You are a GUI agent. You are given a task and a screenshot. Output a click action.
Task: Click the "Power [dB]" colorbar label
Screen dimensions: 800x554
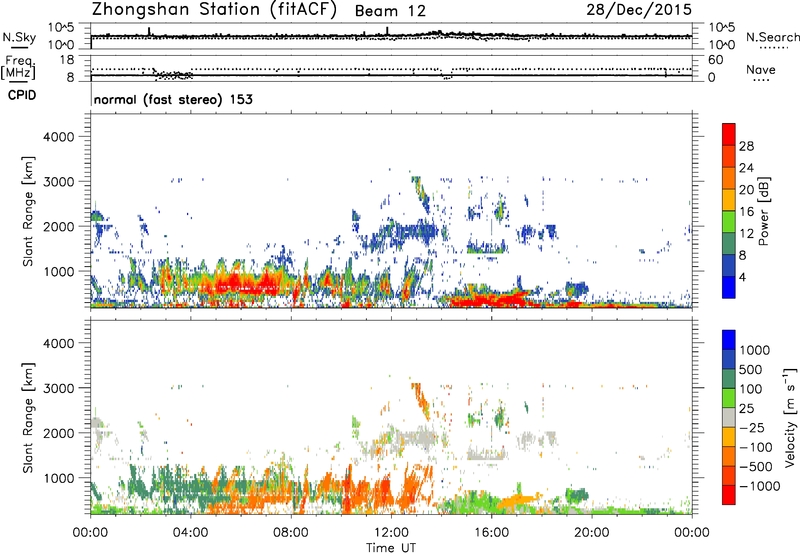(x=763, y=211)
